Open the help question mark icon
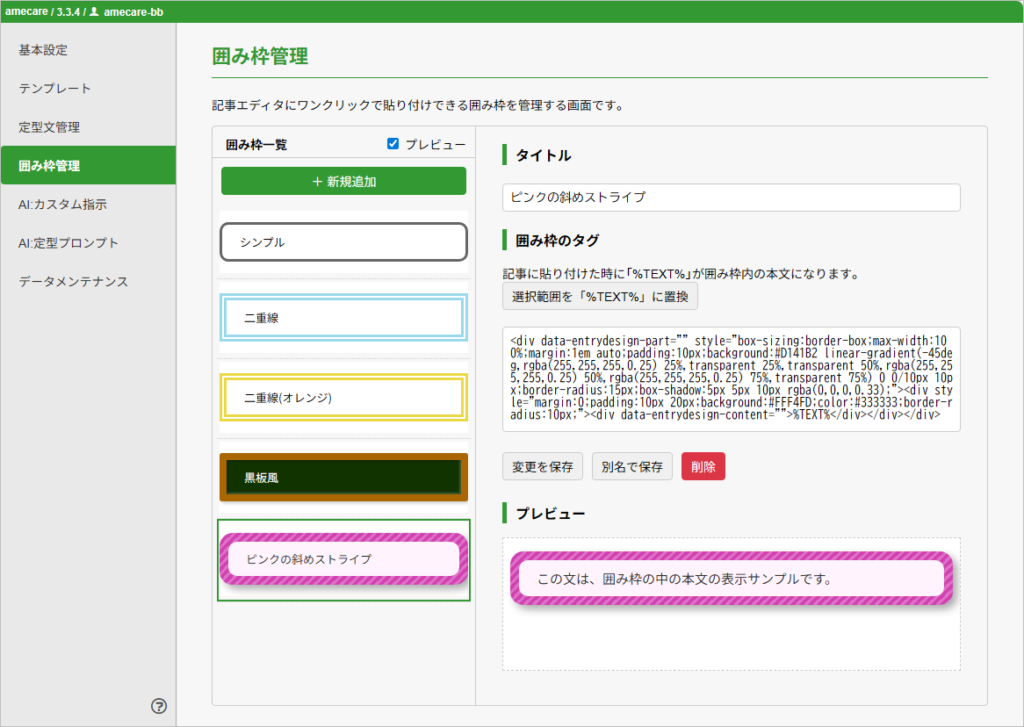This screenshot has height=727, width=1024. coord(159,705)
